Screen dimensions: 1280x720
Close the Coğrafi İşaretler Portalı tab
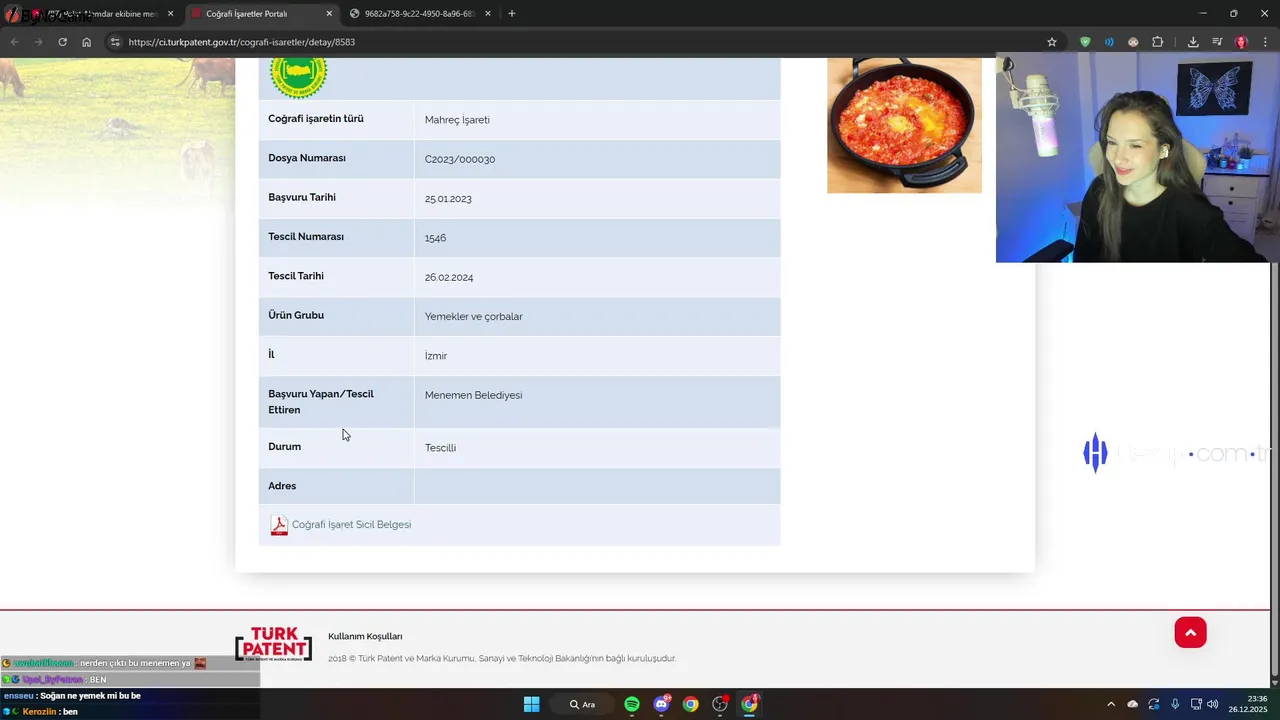pyautogui.click(x=329, y=14)
